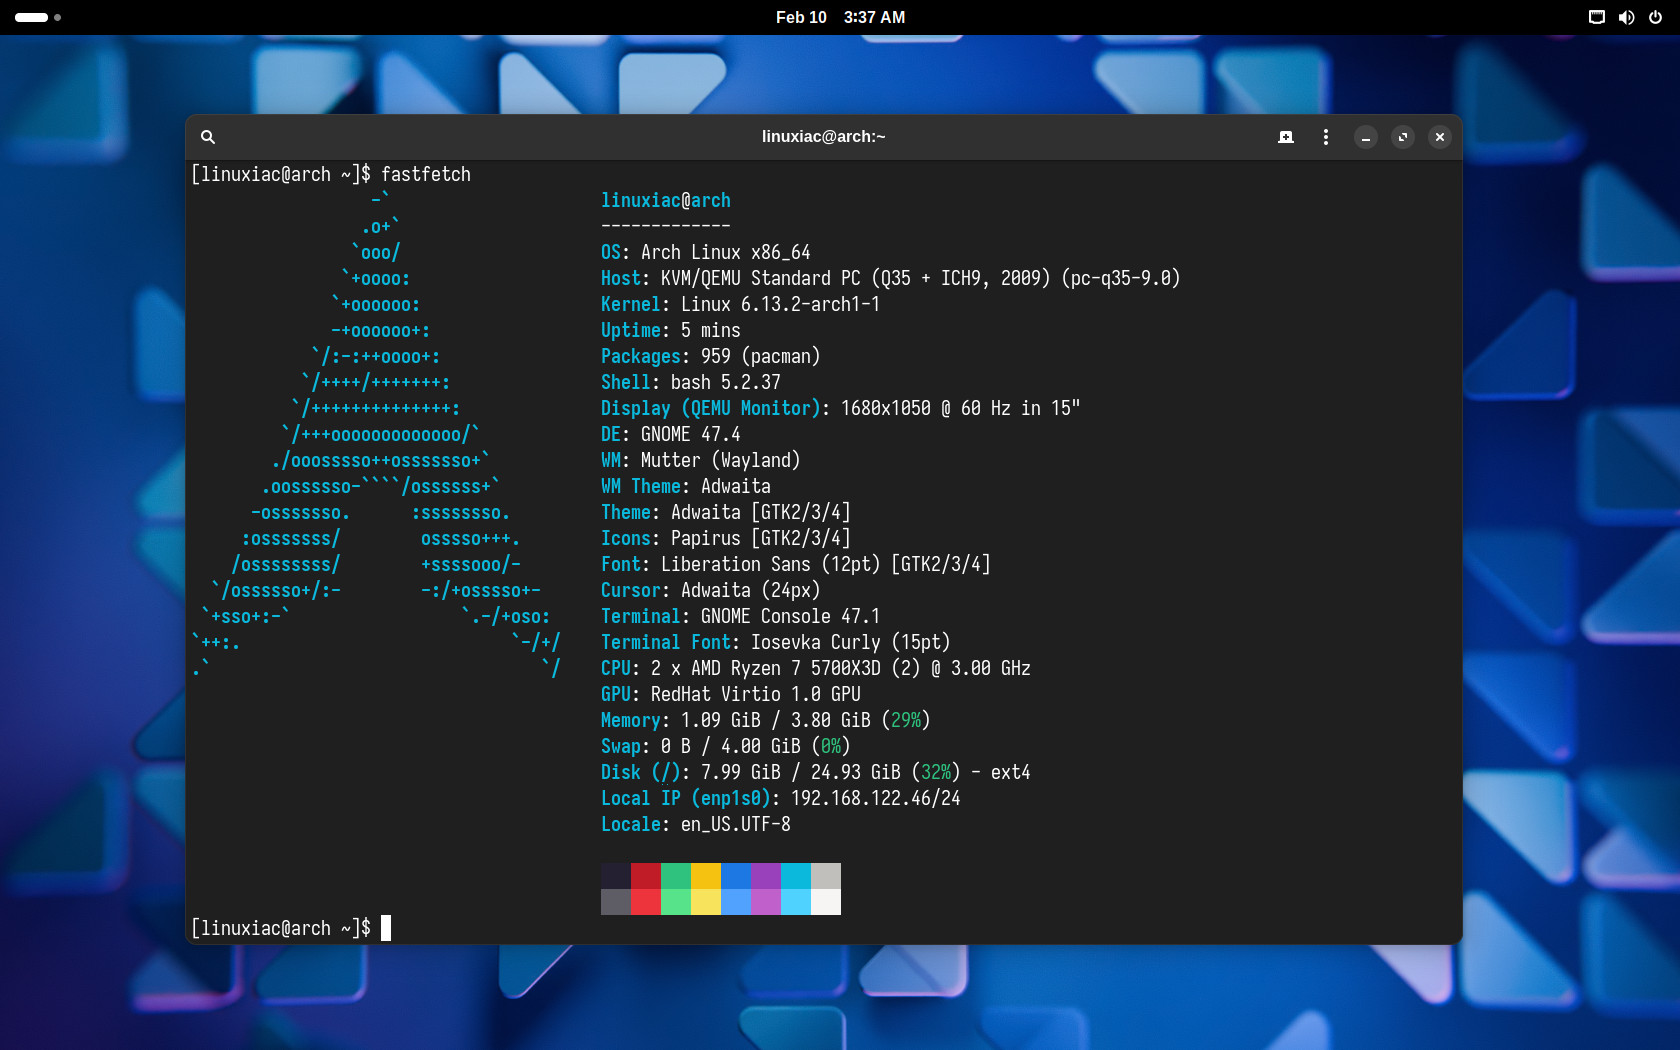Viewport: 1680px width, 1050px height.
Task: Click the 'Swap: 0 B / 4.00 GiB' line
Action: (x=726, y=746)
